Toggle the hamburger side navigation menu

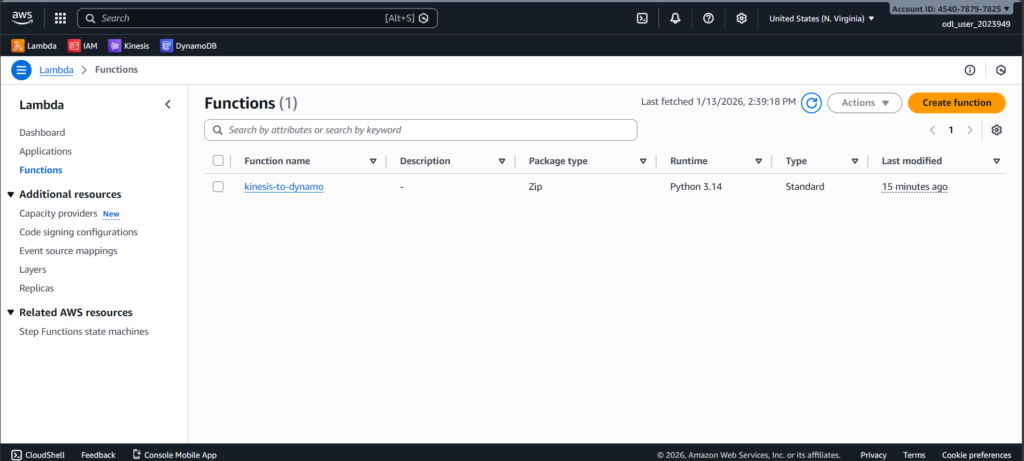[x=21, y=70]
